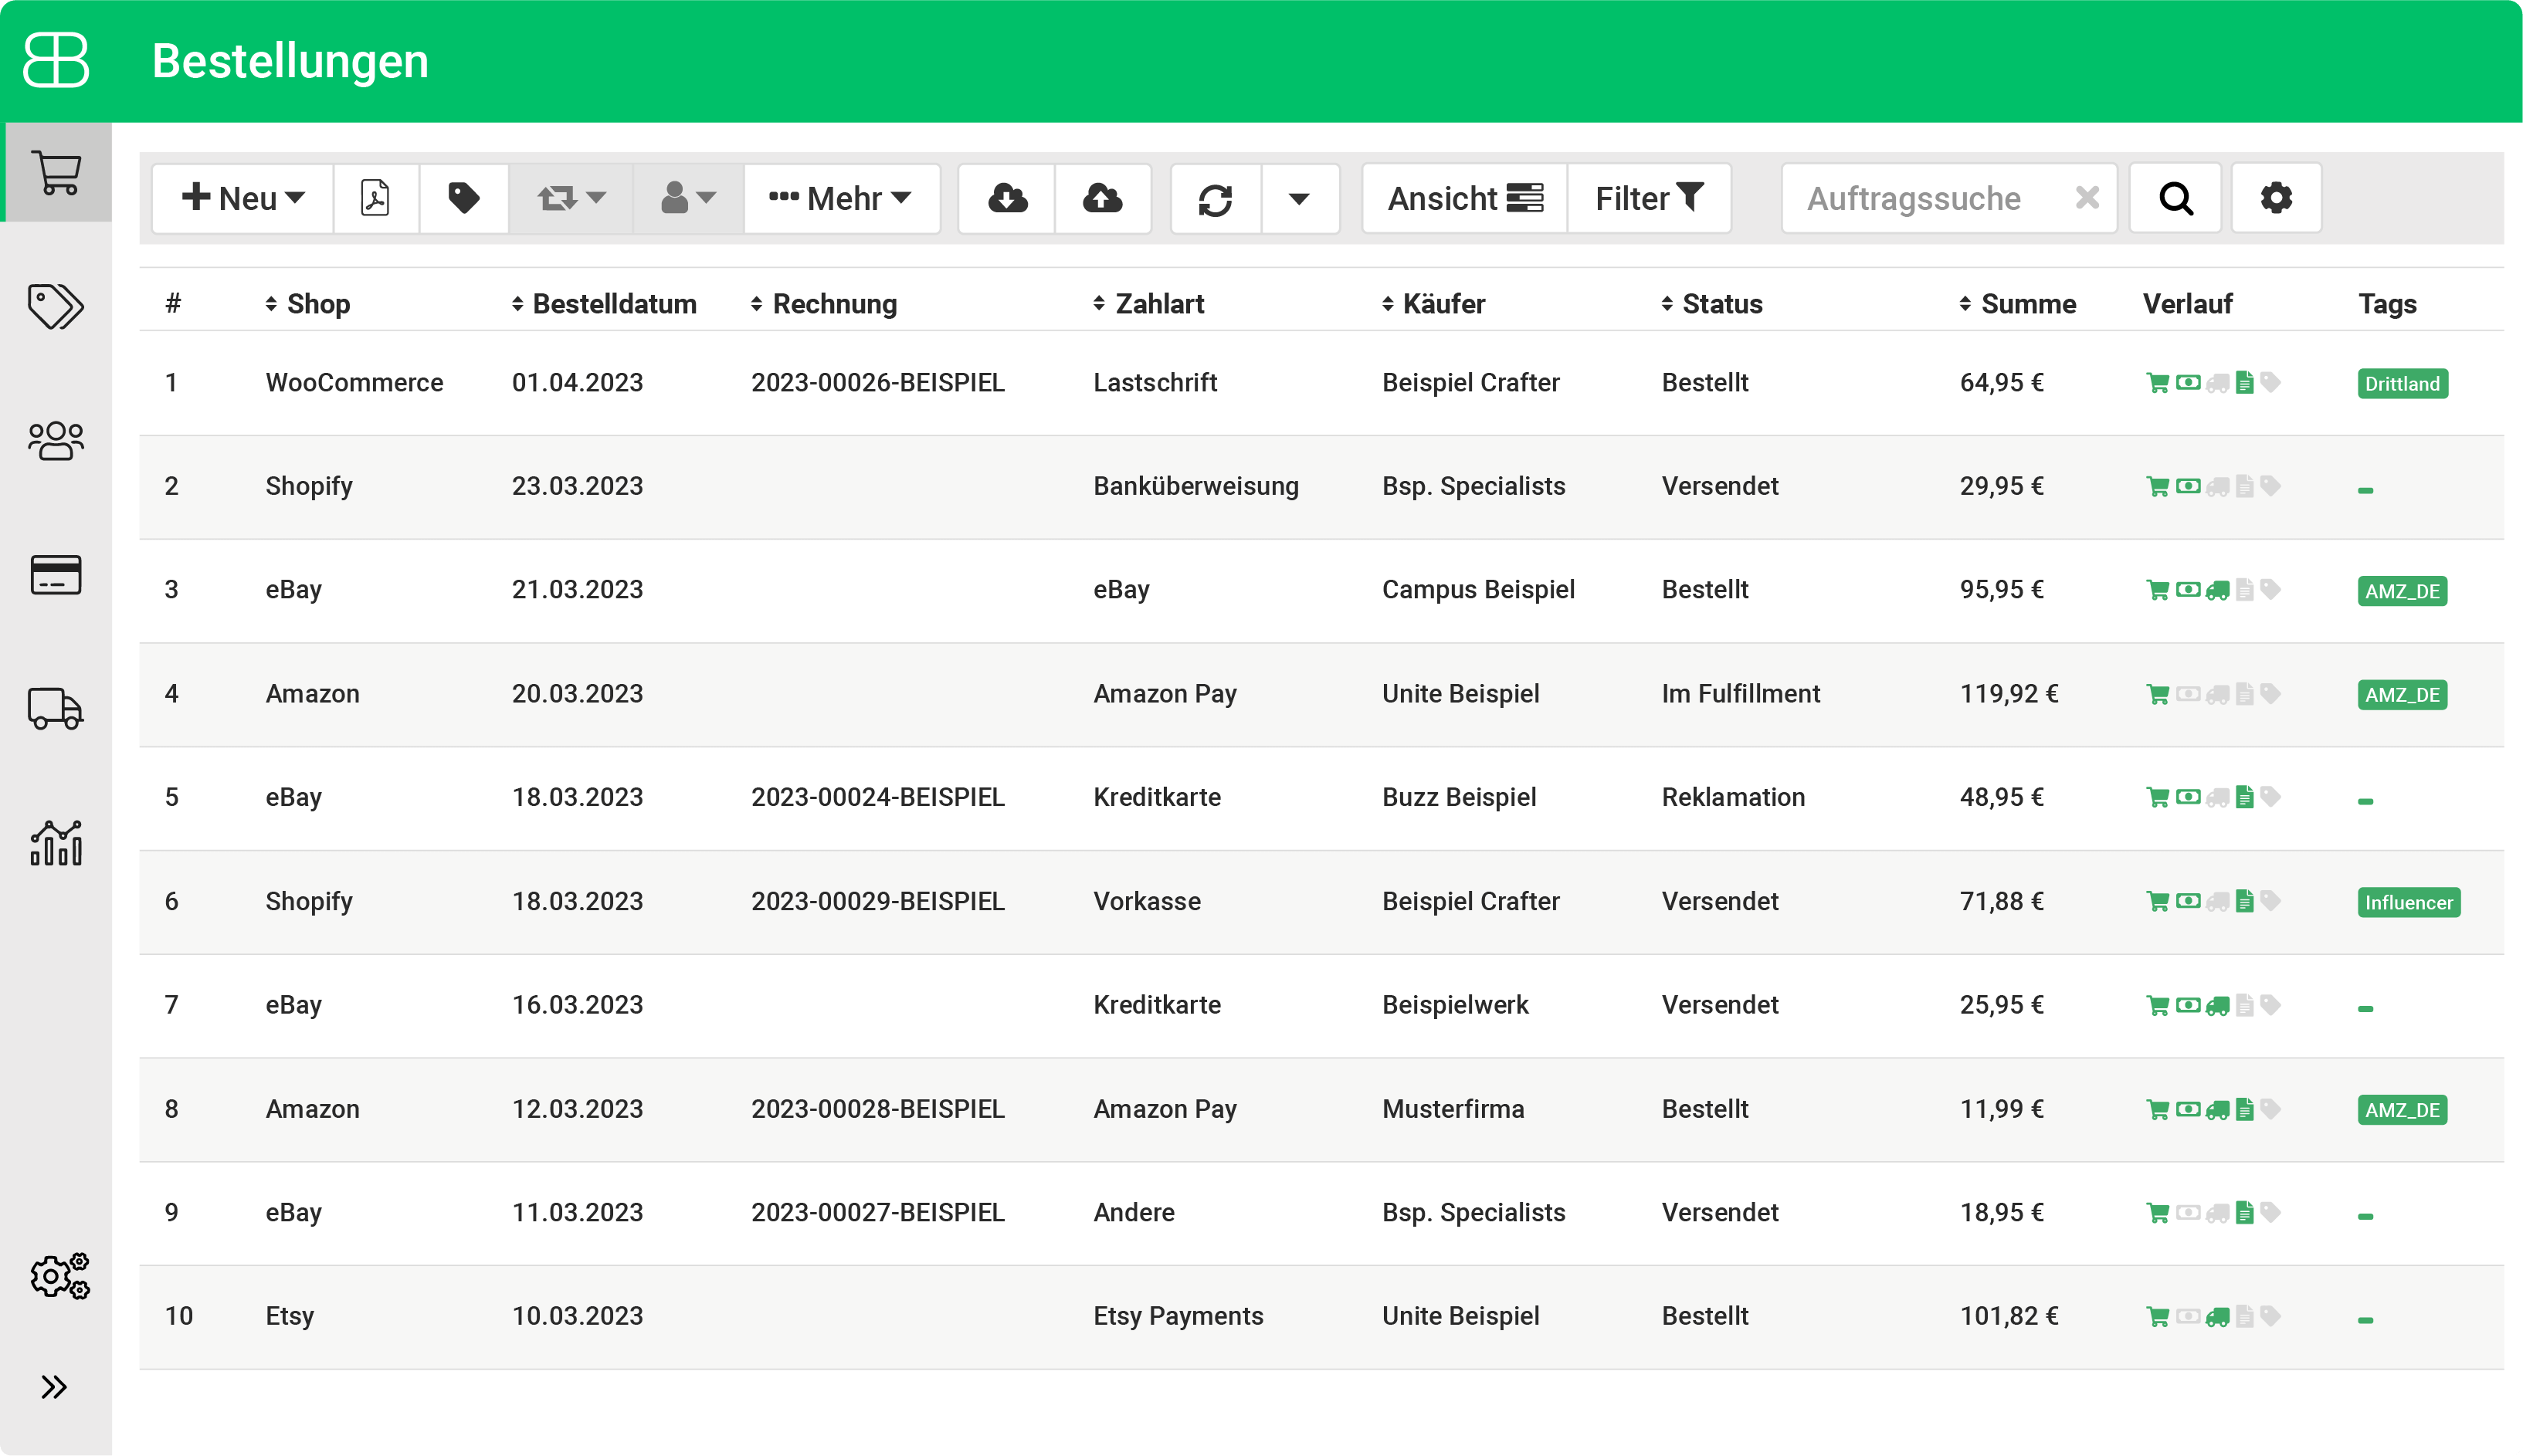Expand the sidebar with double chevron
2523x1456 pixels.
(x=54, y=1387)
